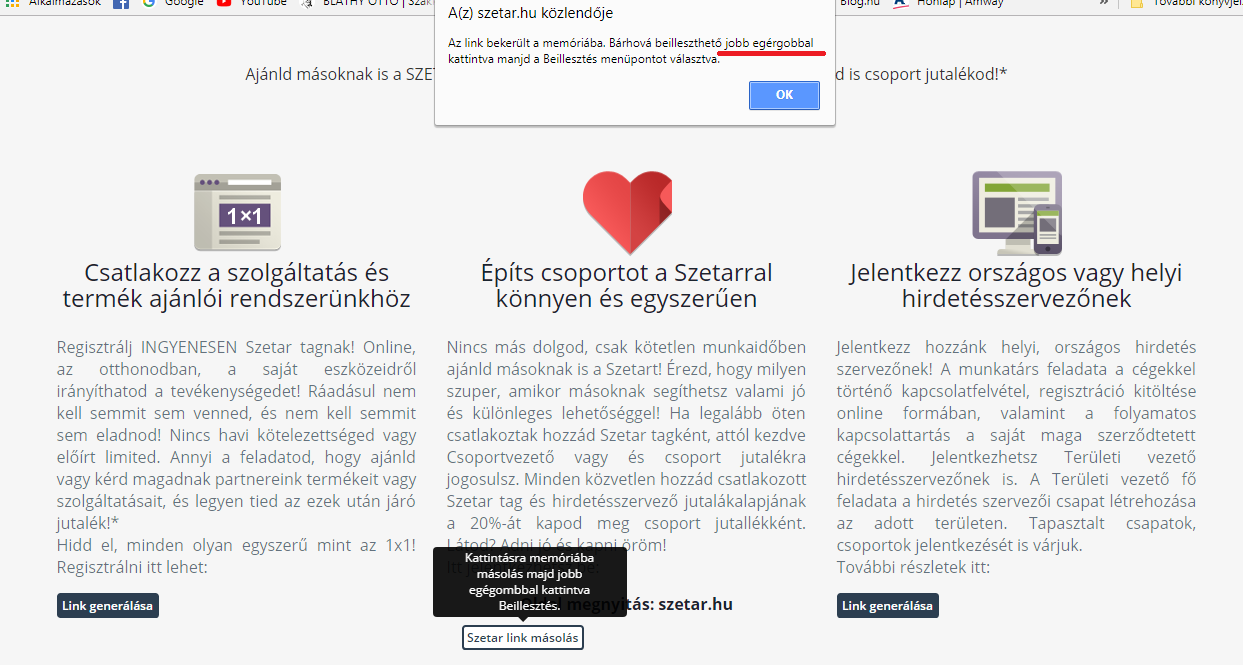Open the Google bookmark
Image resolution: width=1243 pixels, height=665 pixels.
click(x=173, y=4)
